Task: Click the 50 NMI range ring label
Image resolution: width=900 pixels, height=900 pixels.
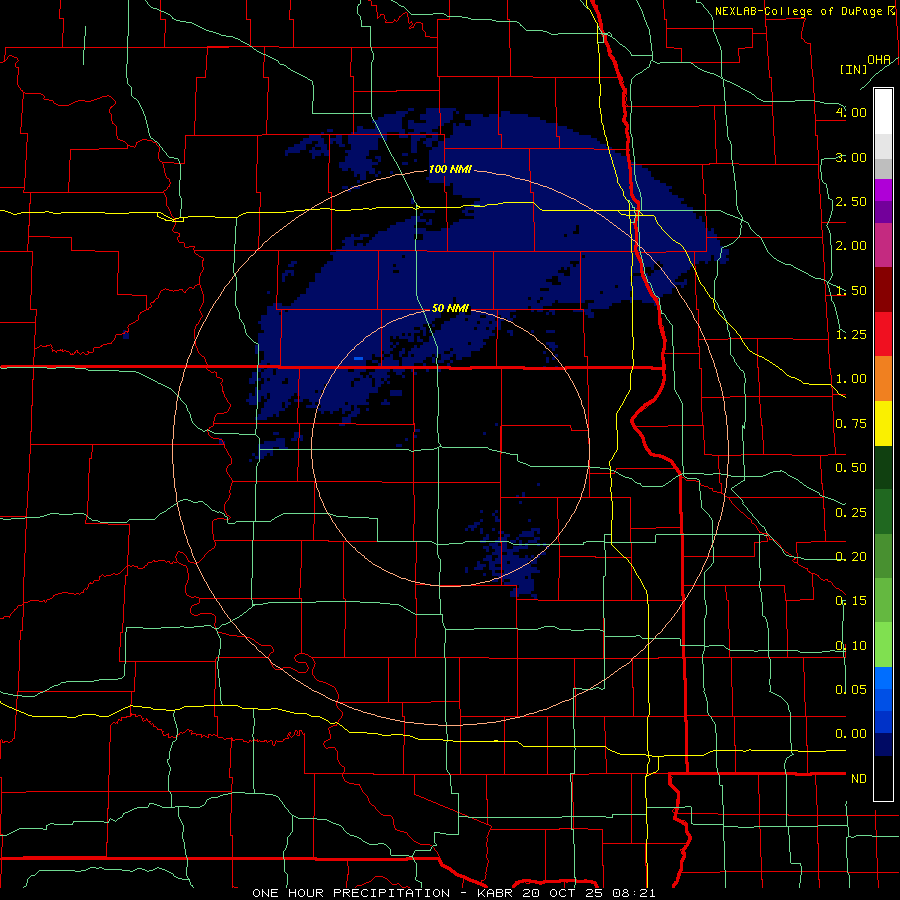Action: coord(450,308)
